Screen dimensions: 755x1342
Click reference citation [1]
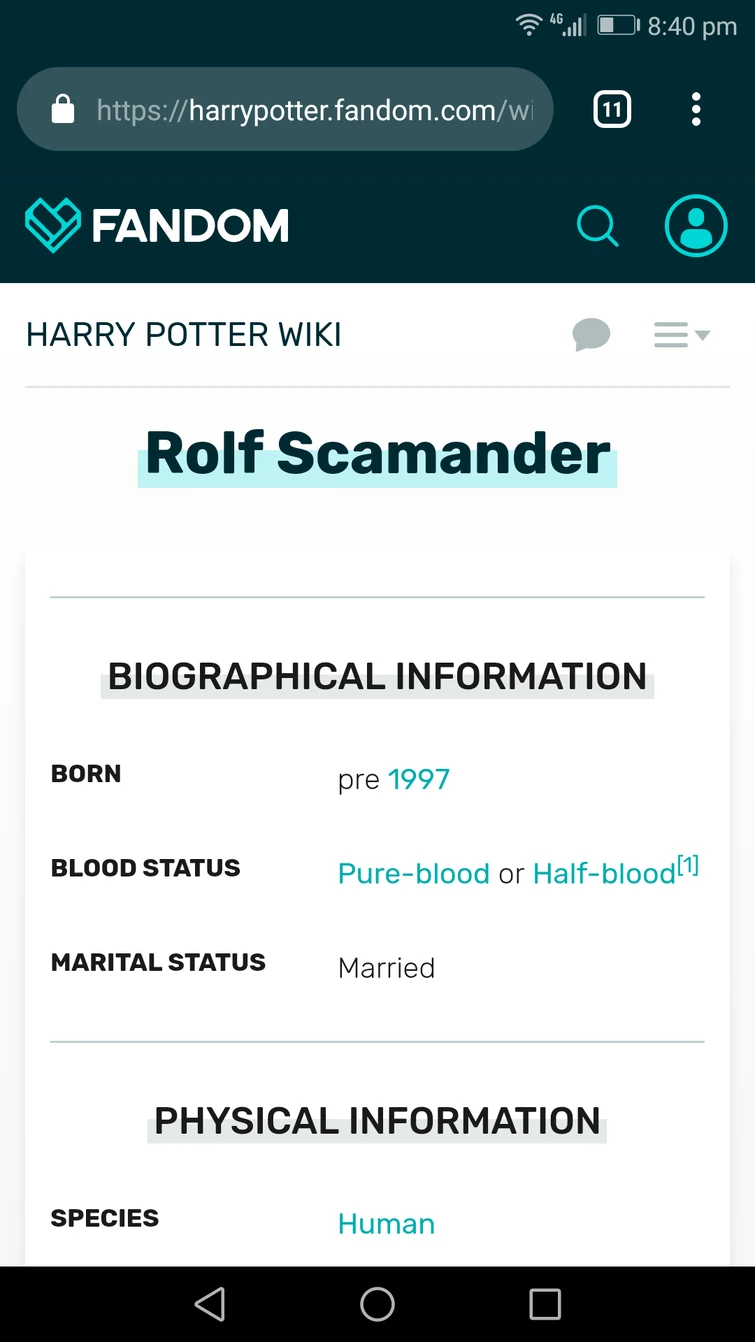click(x=687, y=863)
